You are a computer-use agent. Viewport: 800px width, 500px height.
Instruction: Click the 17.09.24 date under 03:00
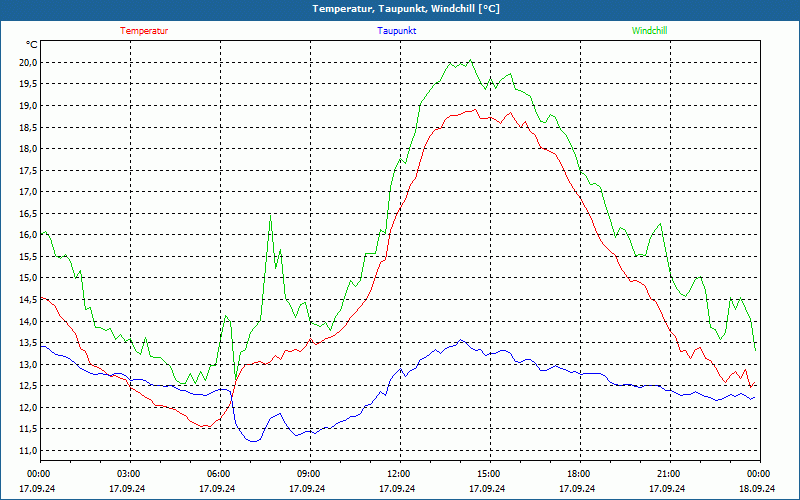tap(128, 488)
